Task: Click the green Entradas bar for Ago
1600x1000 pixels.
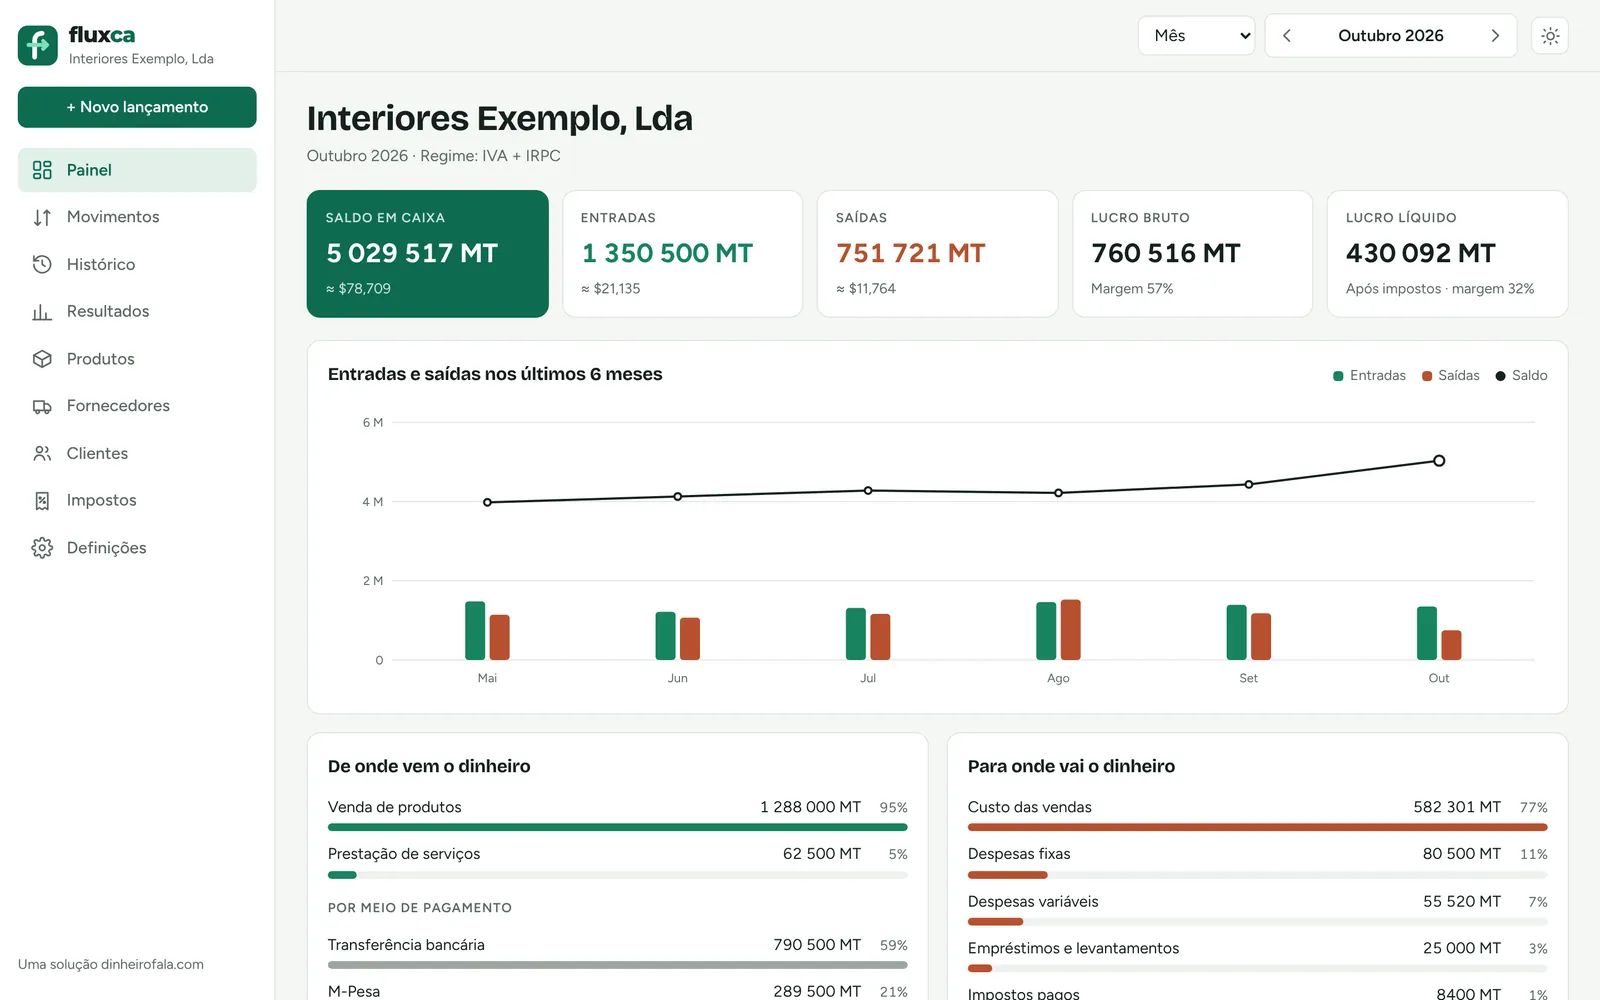Action: 1046,631
